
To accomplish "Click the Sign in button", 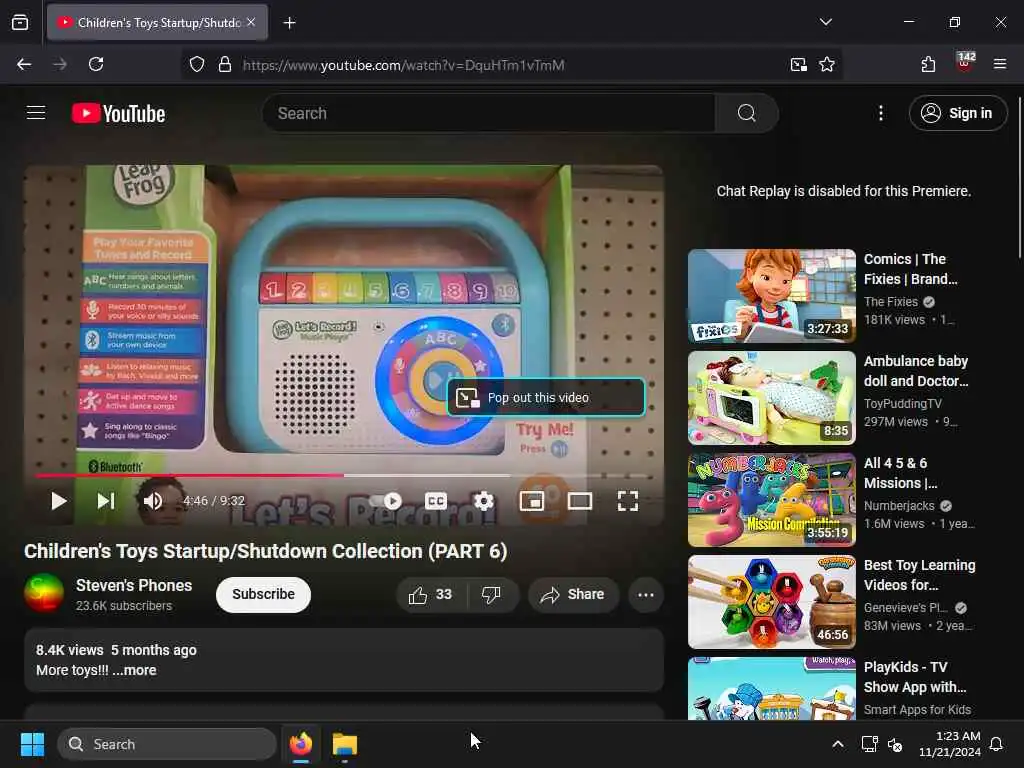I will tap(957, 113).
